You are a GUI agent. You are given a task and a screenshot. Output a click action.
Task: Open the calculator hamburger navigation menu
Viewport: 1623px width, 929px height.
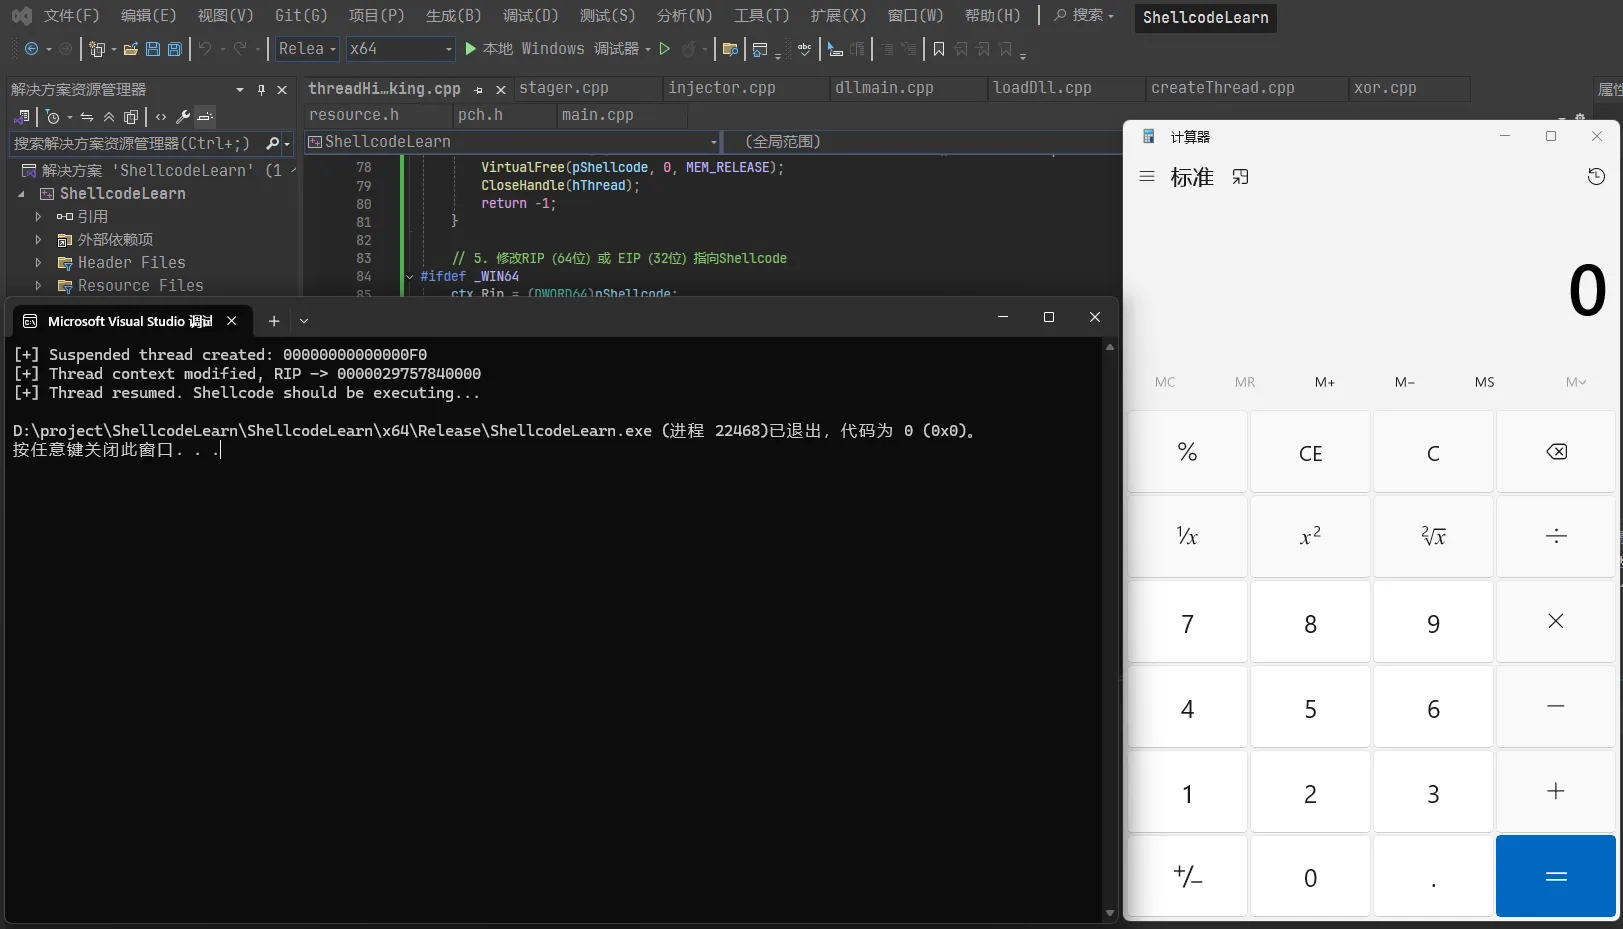[x=1147, y=177]
